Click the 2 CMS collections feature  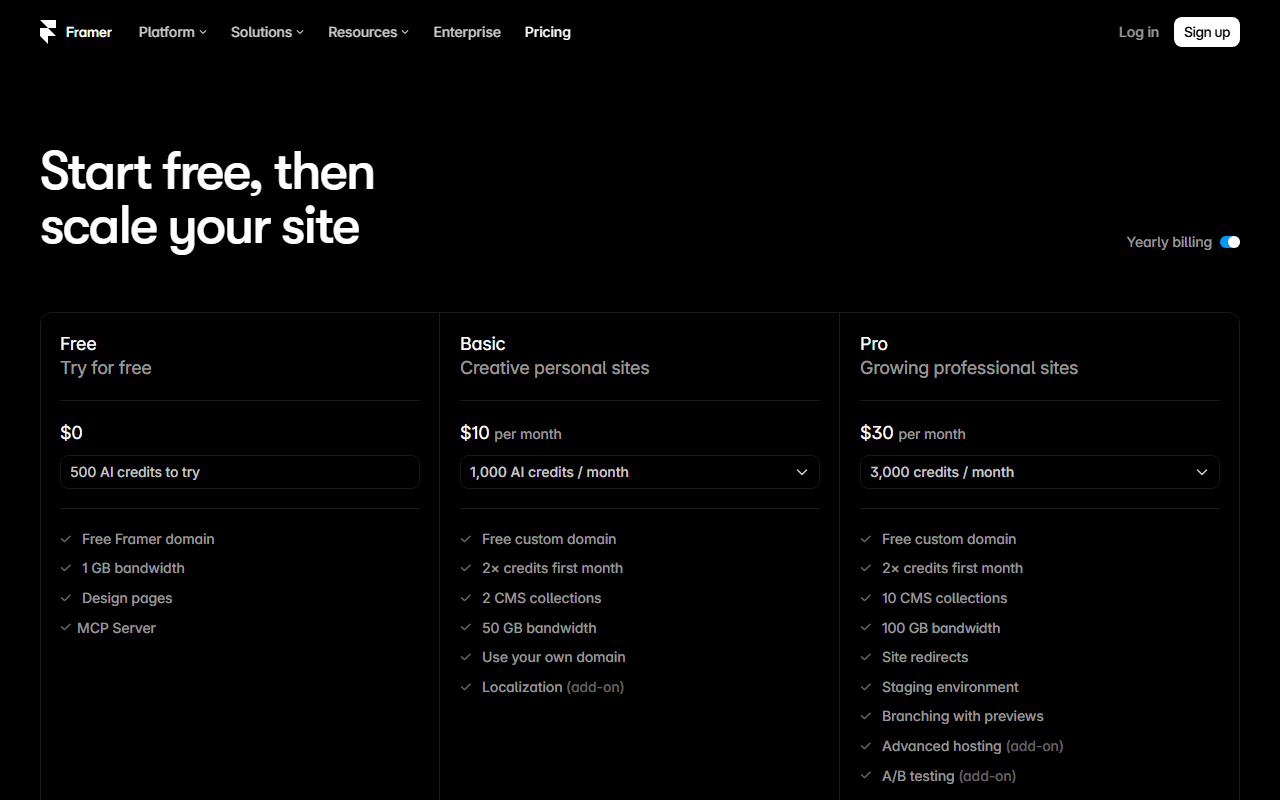542,598
